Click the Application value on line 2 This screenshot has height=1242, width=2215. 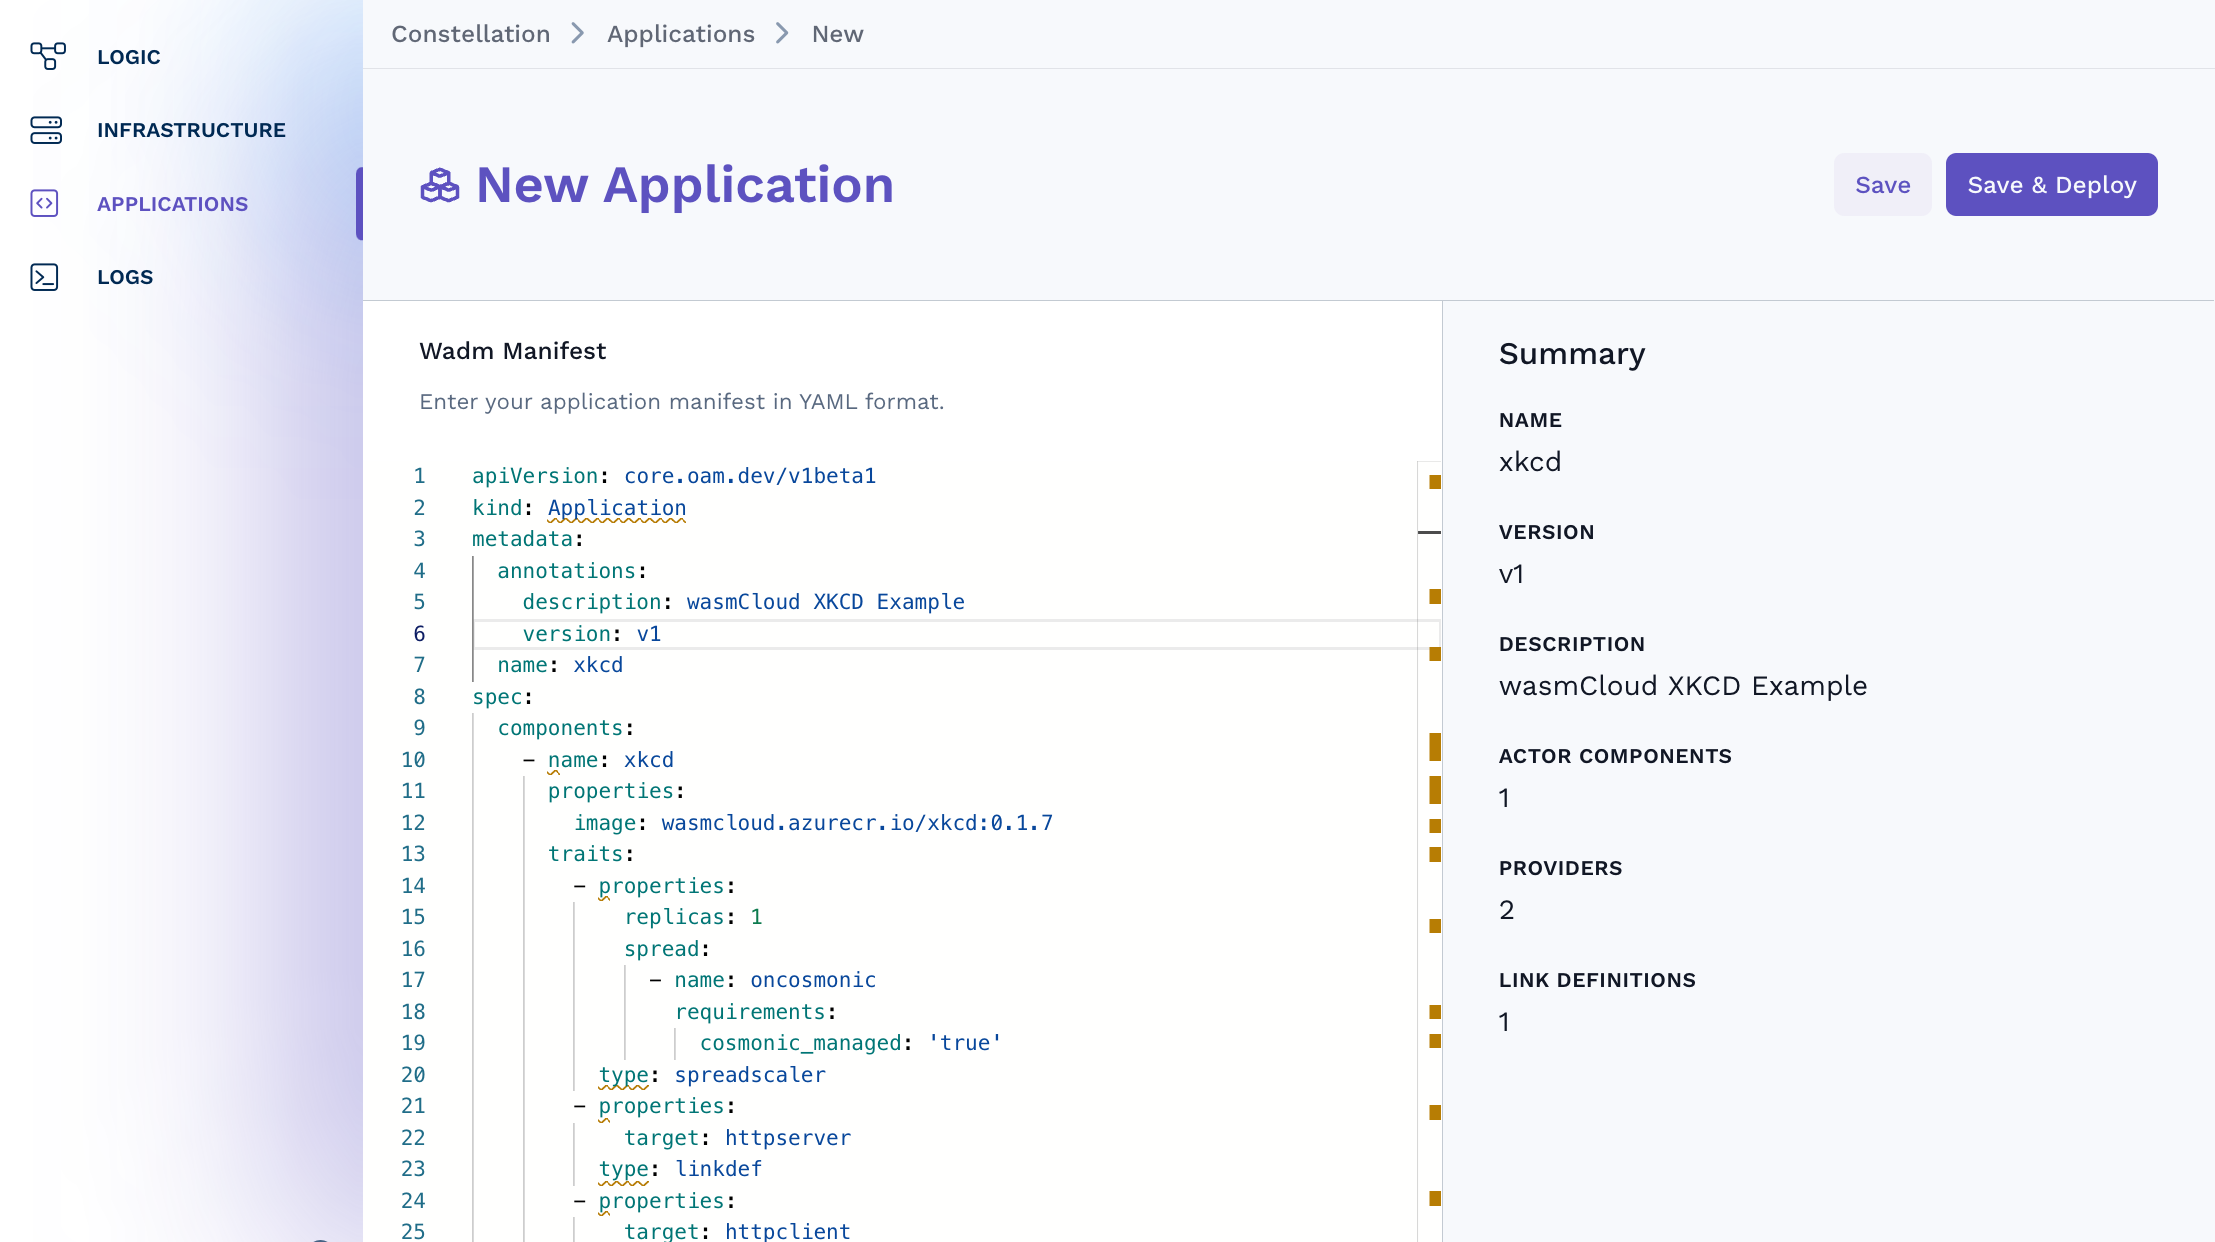pyautogui.click(x=616, y=508)
